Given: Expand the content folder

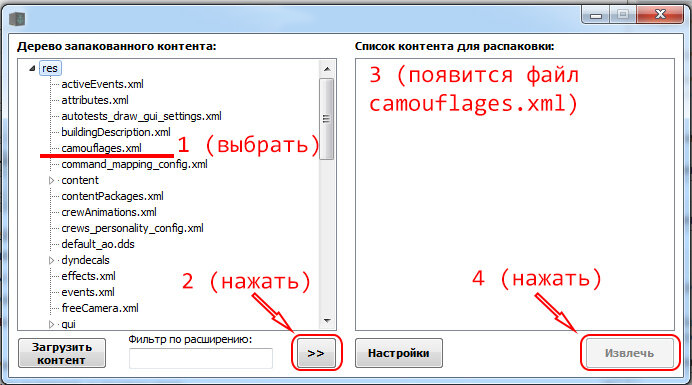Looking at the screenshot, I should click(x=51, y=180).
